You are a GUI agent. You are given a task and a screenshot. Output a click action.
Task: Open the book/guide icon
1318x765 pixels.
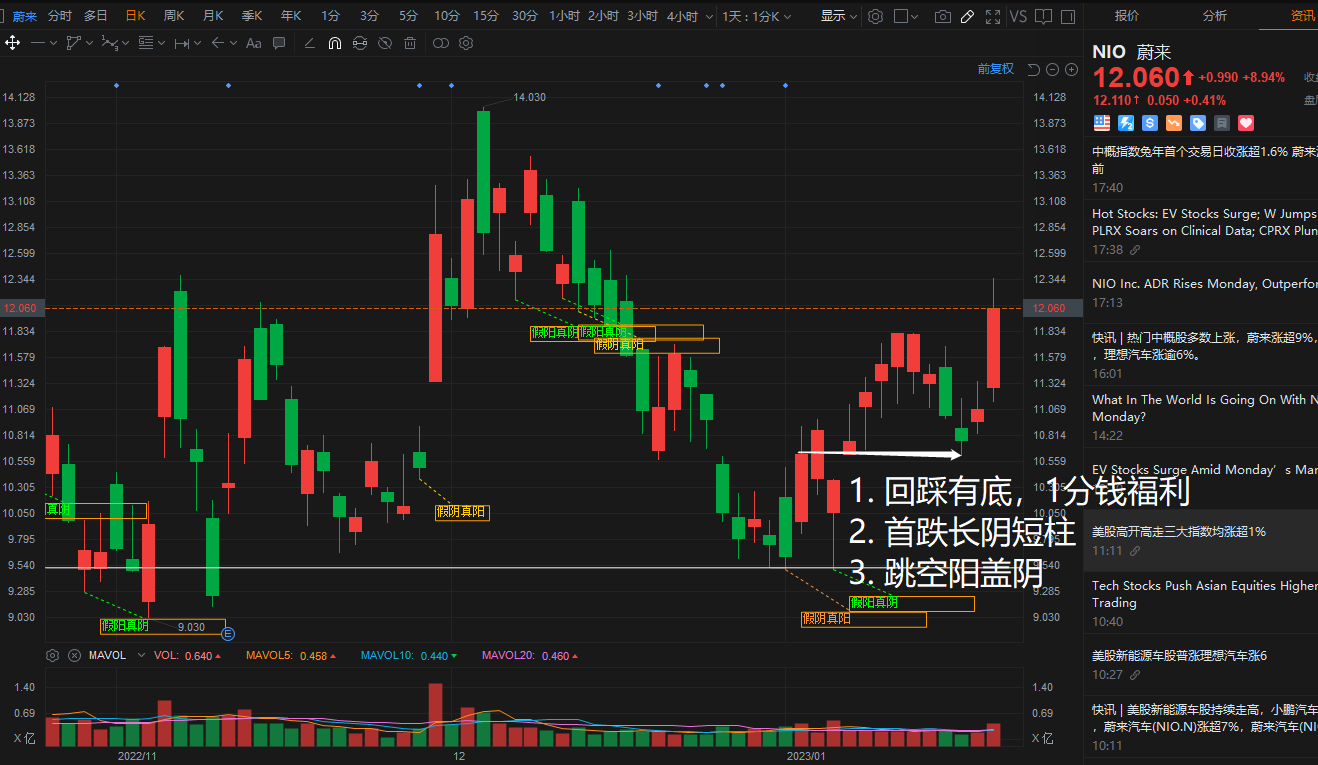click(x=1043, y=16)
